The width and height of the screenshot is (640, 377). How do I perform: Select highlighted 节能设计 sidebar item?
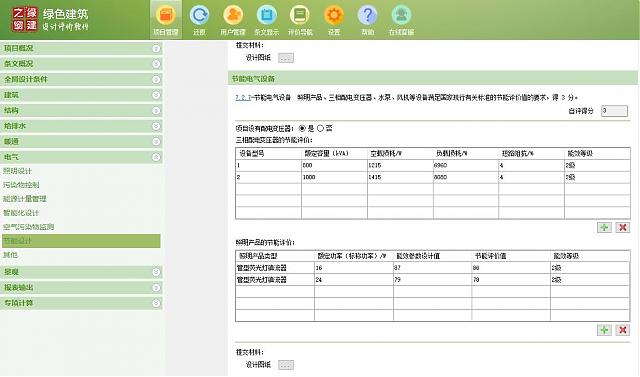(x=81, y=241)
